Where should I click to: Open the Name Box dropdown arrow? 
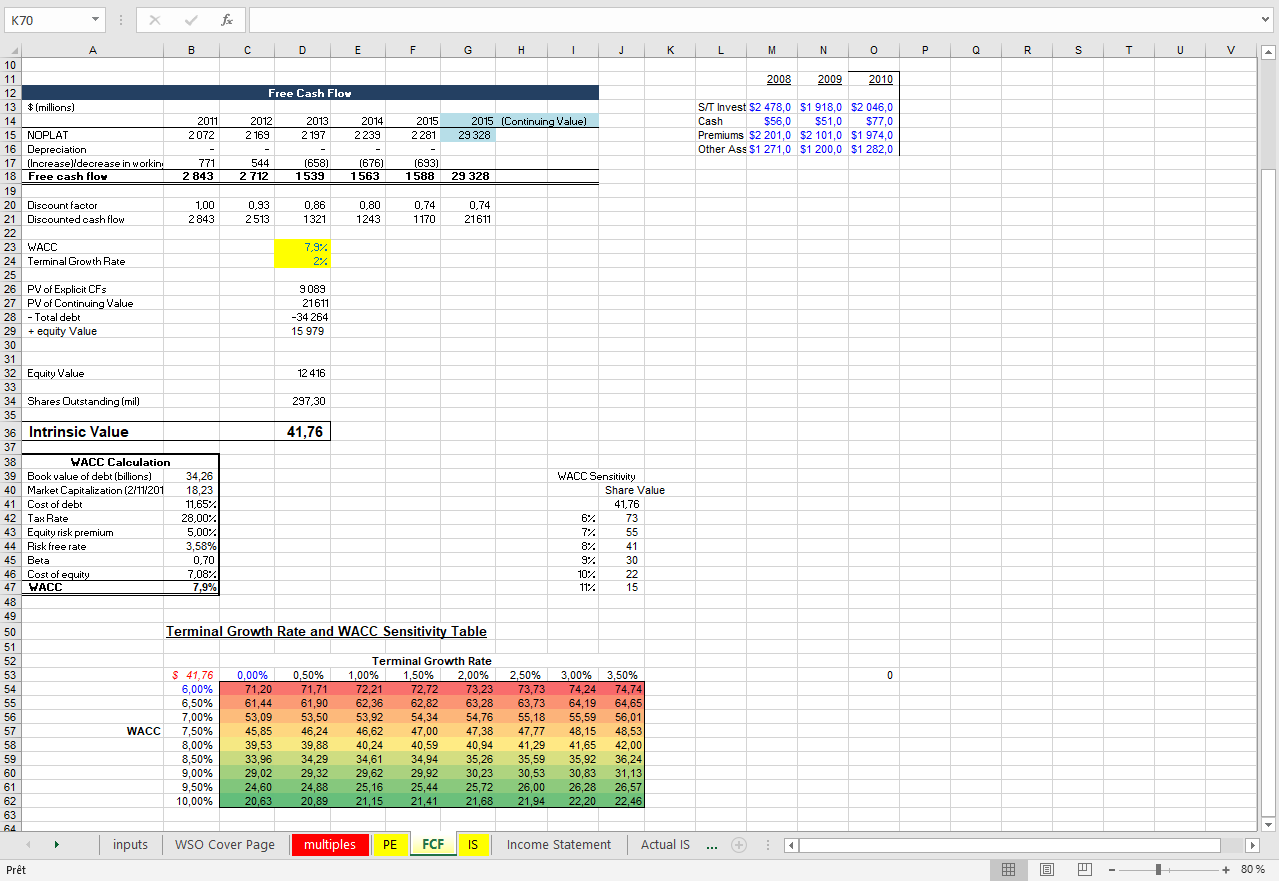[x=97, y=19]
